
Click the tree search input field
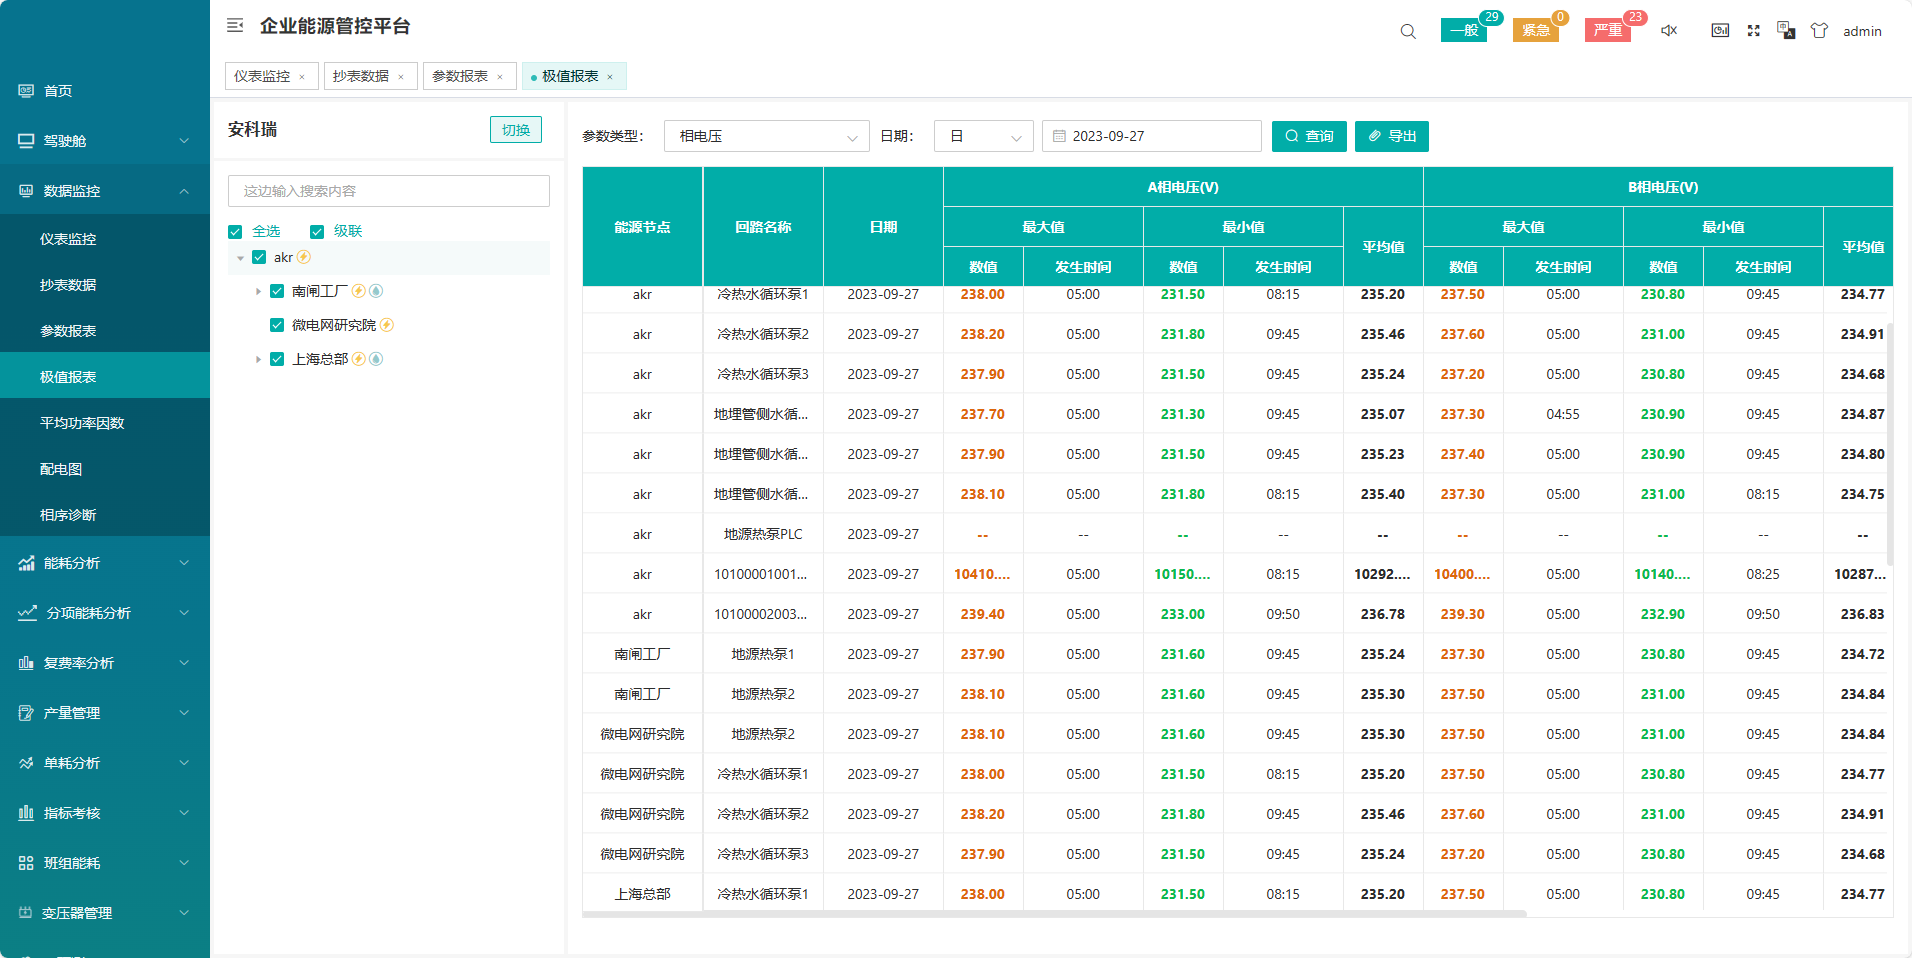(389, 191)
